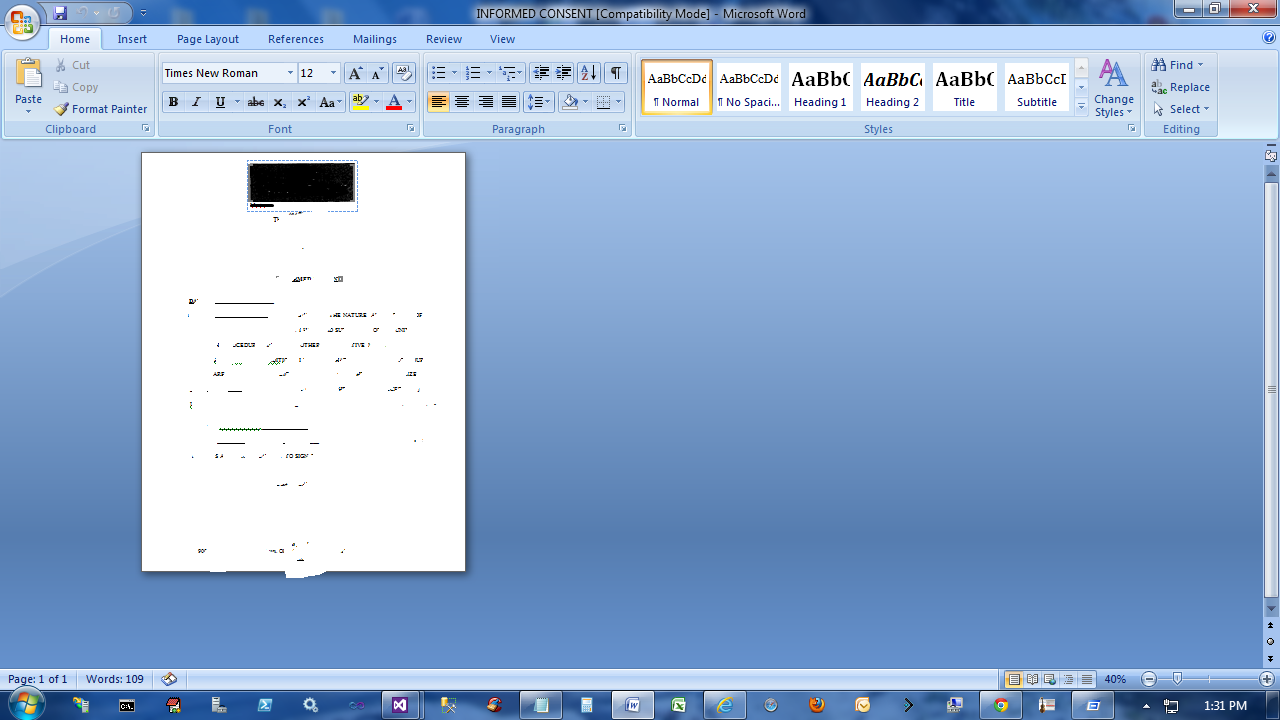Viewport: 1280px width, 720px height.
Task: Open the Review tab
Action: click(444, 39)
